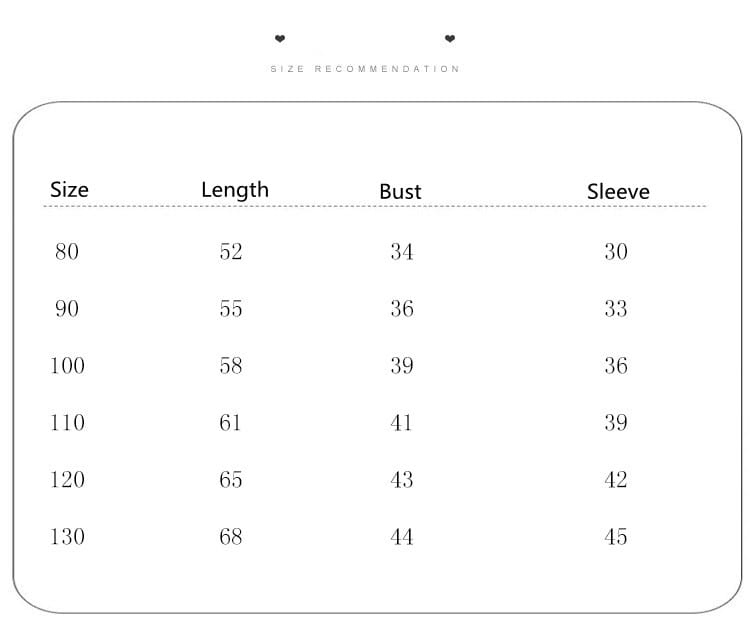Click length value 52
750x636 pixels.
click(x=231, y=251)
